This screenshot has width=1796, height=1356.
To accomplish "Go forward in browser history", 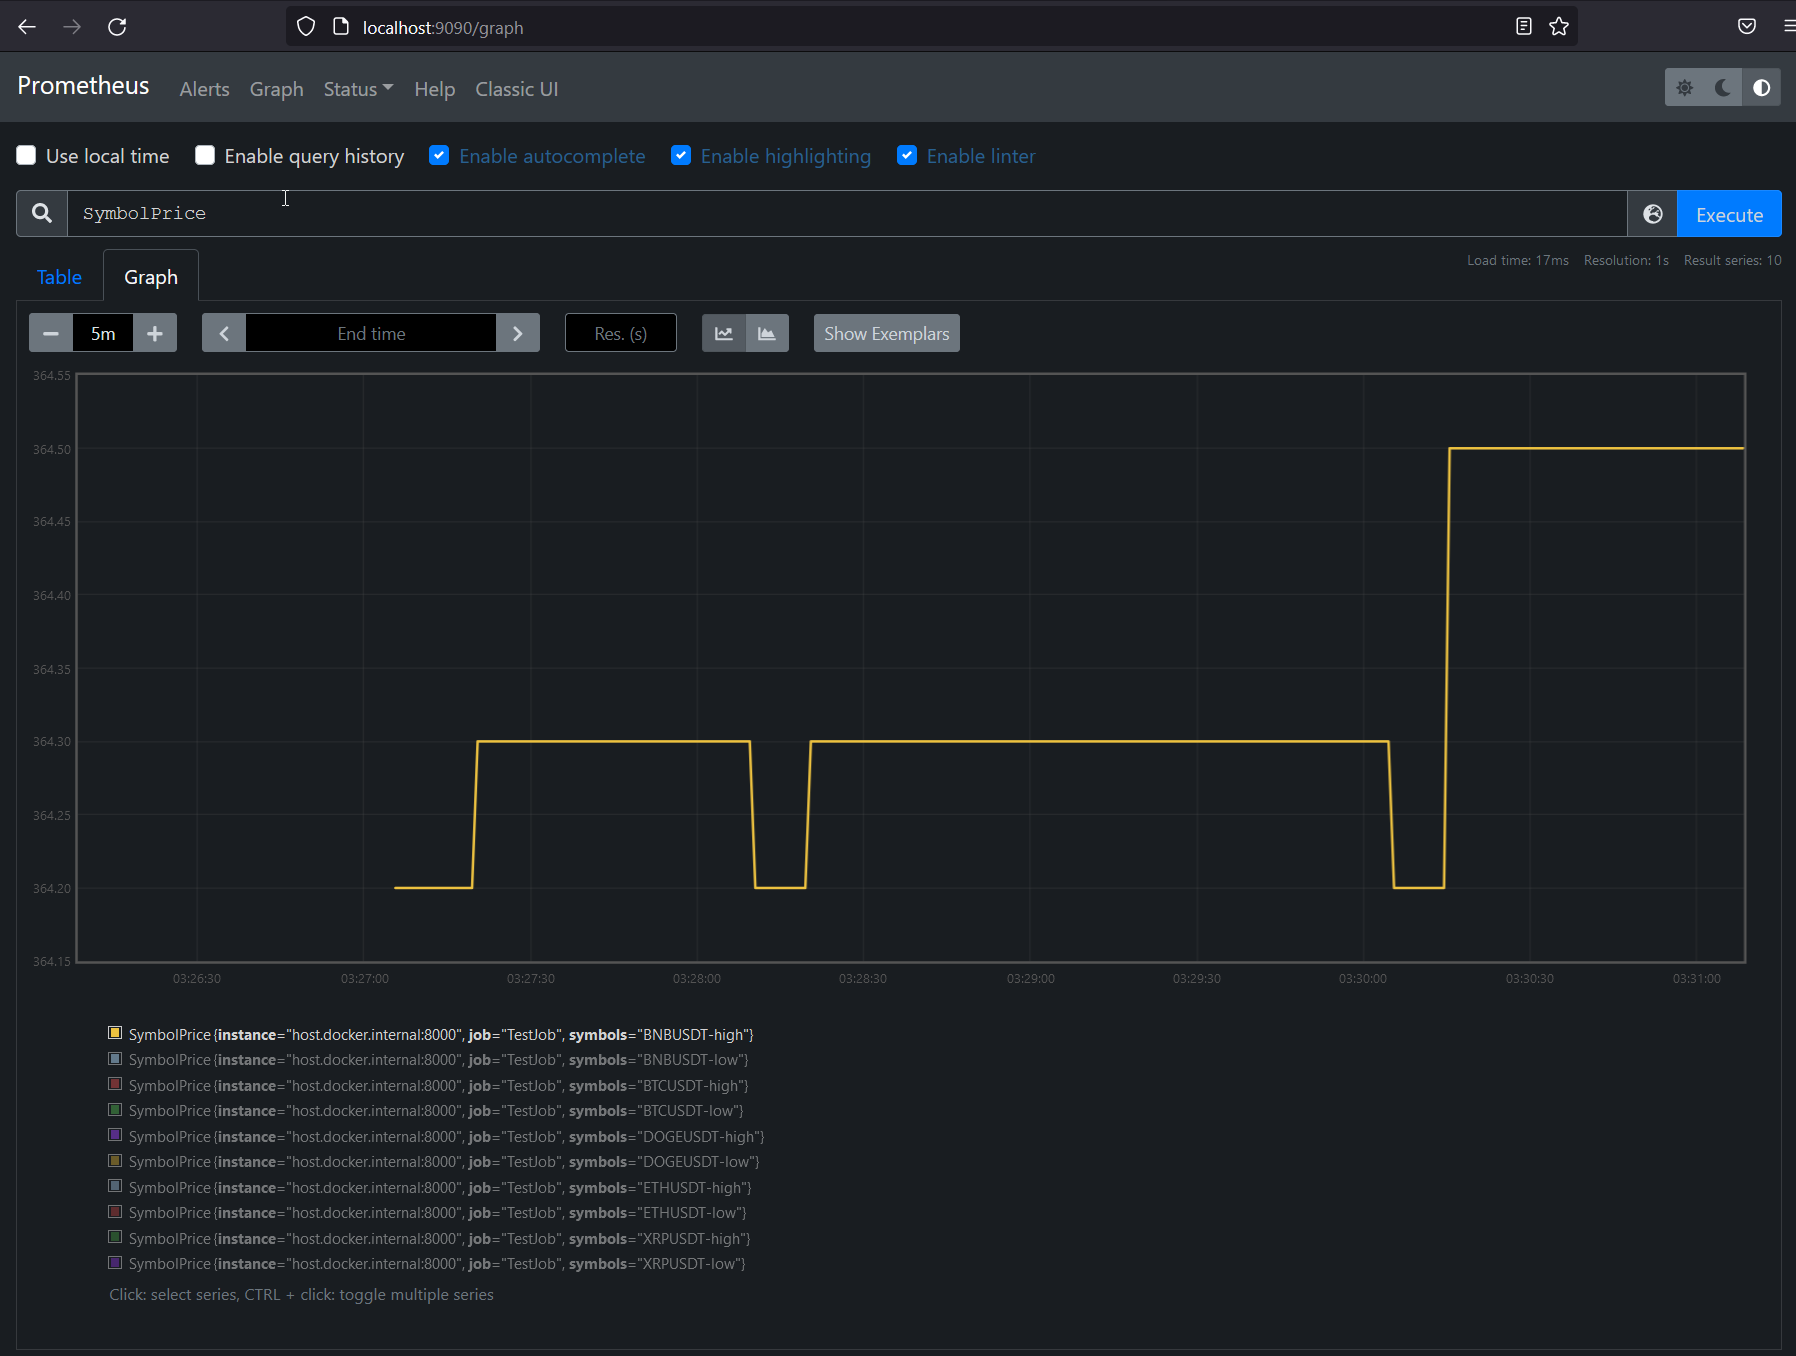I will click(x=72, y=27).
